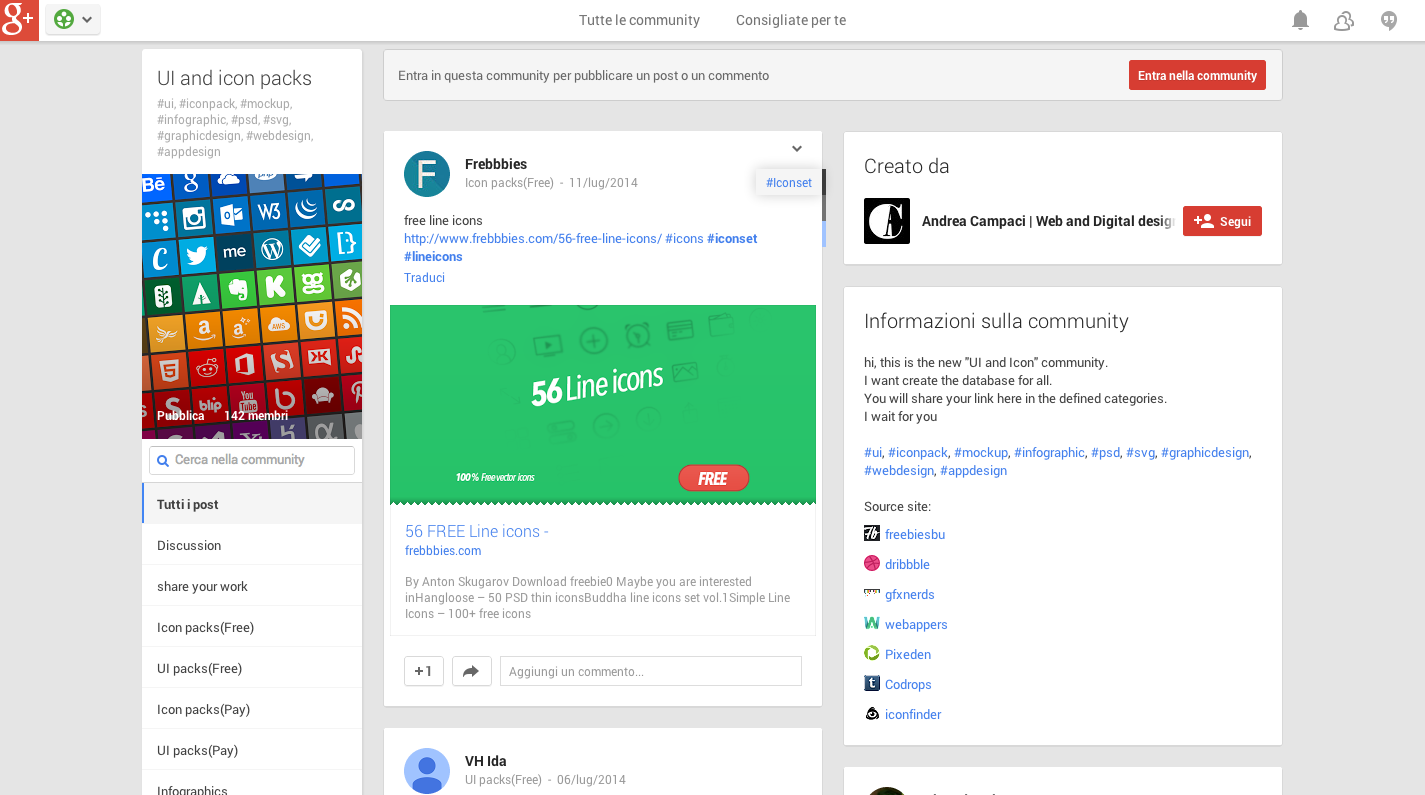Click the Cerca nella community search field
The width and height of the screenshot is (1425, 795).
[x=252, y=460]
